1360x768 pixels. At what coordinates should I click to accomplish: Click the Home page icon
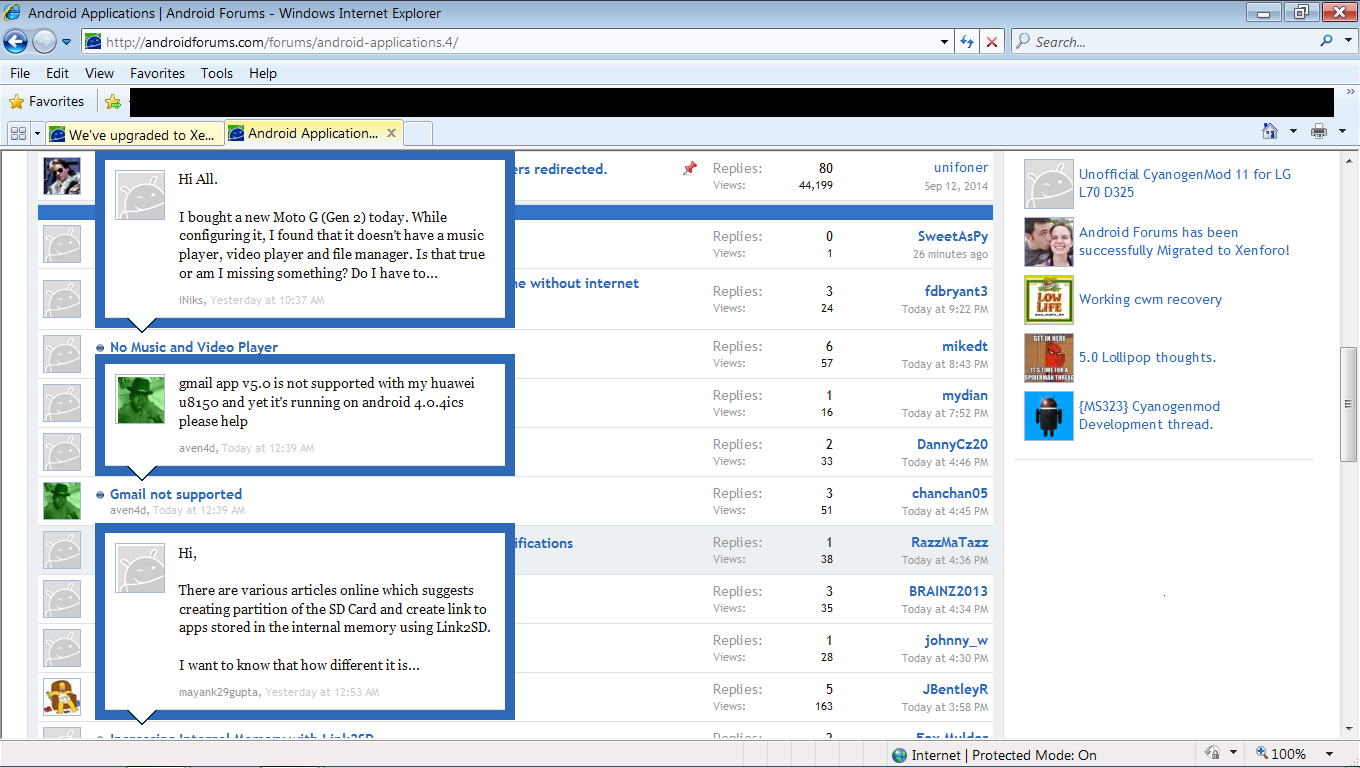(x=1269, y=132)
